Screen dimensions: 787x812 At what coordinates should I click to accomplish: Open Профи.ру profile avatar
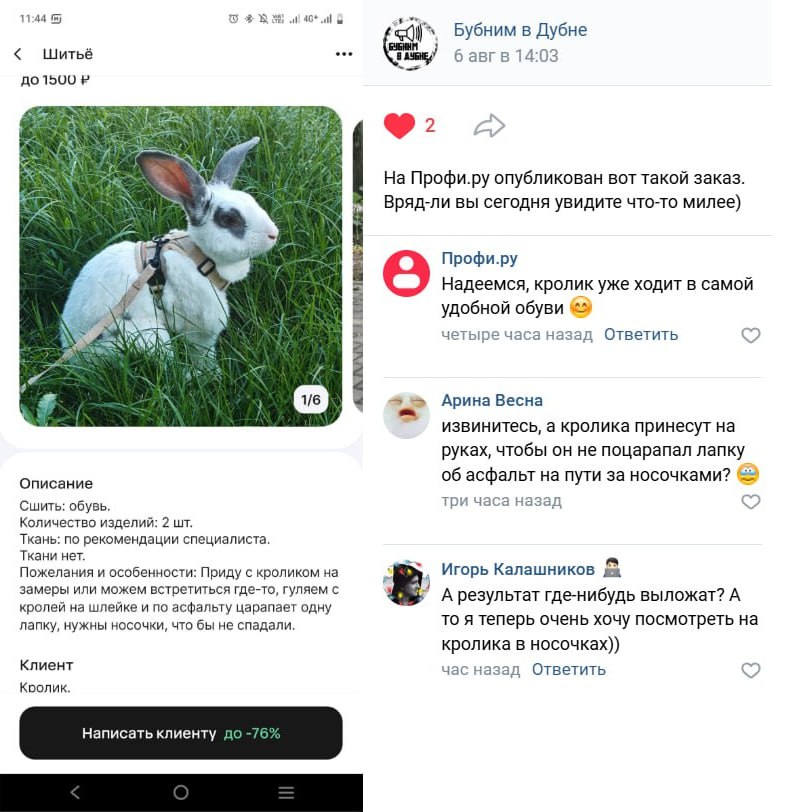(406, 273)
